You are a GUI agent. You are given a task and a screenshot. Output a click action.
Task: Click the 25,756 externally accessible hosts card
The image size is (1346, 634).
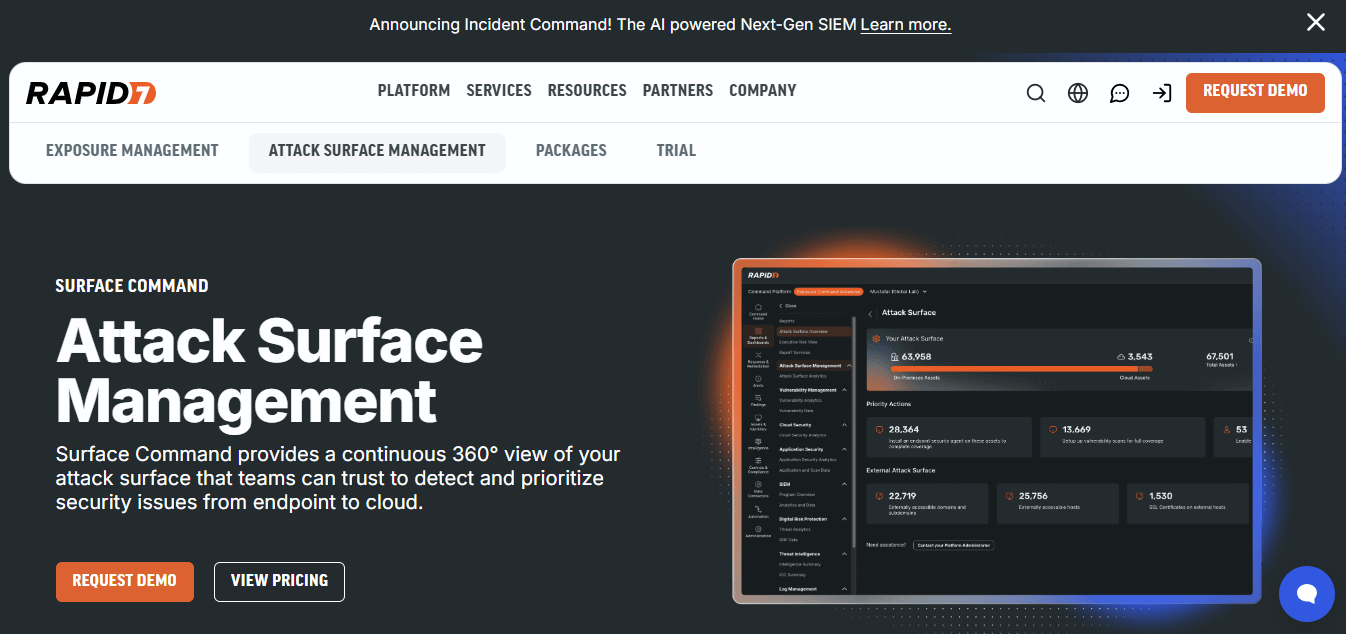[x=1057, y=504]
